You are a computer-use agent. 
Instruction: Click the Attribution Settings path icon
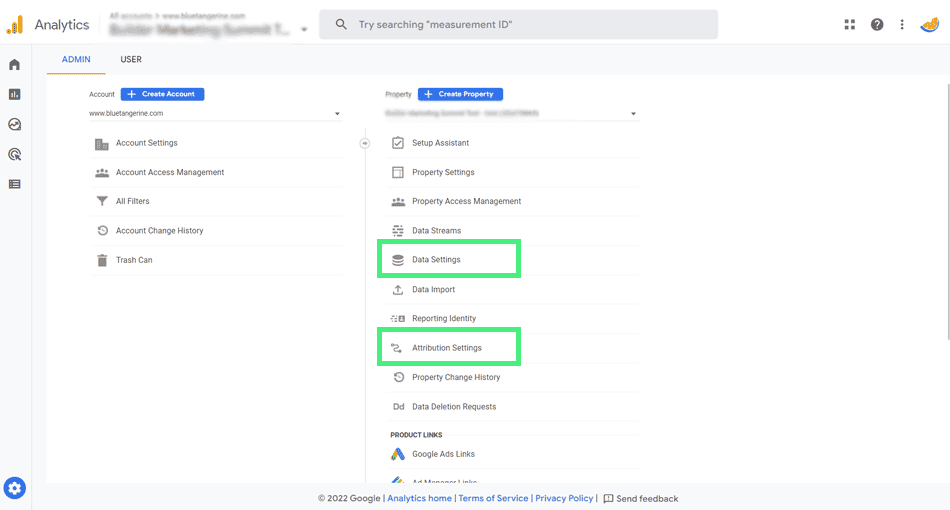[396, 348]
